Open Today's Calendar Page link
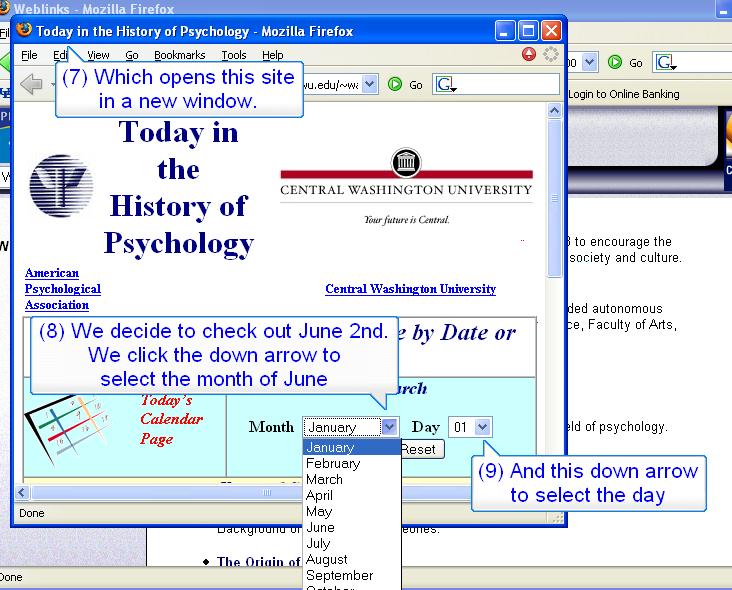This screenshot has height=590, width=732. (x=171, y=419)
